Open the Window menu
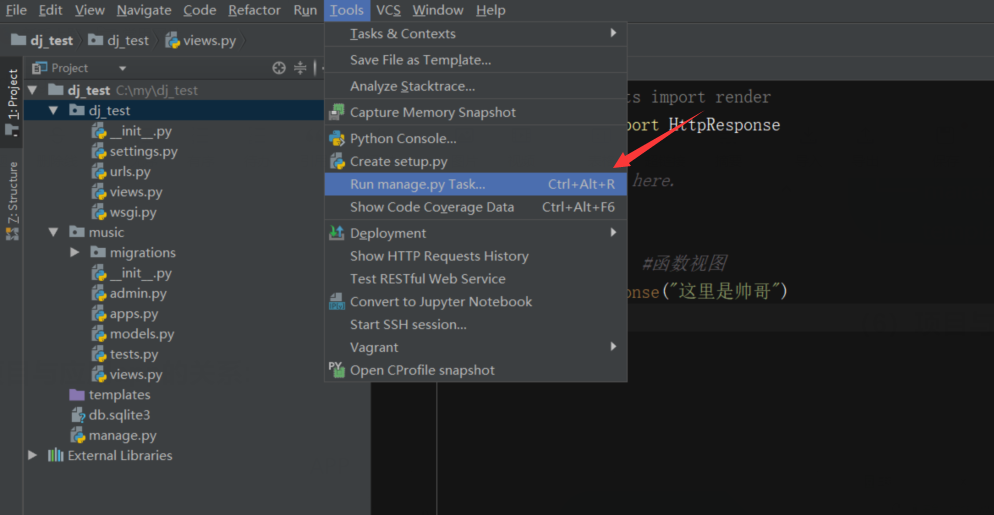This screenshot has width=994, height=515. tap(437, 10)
